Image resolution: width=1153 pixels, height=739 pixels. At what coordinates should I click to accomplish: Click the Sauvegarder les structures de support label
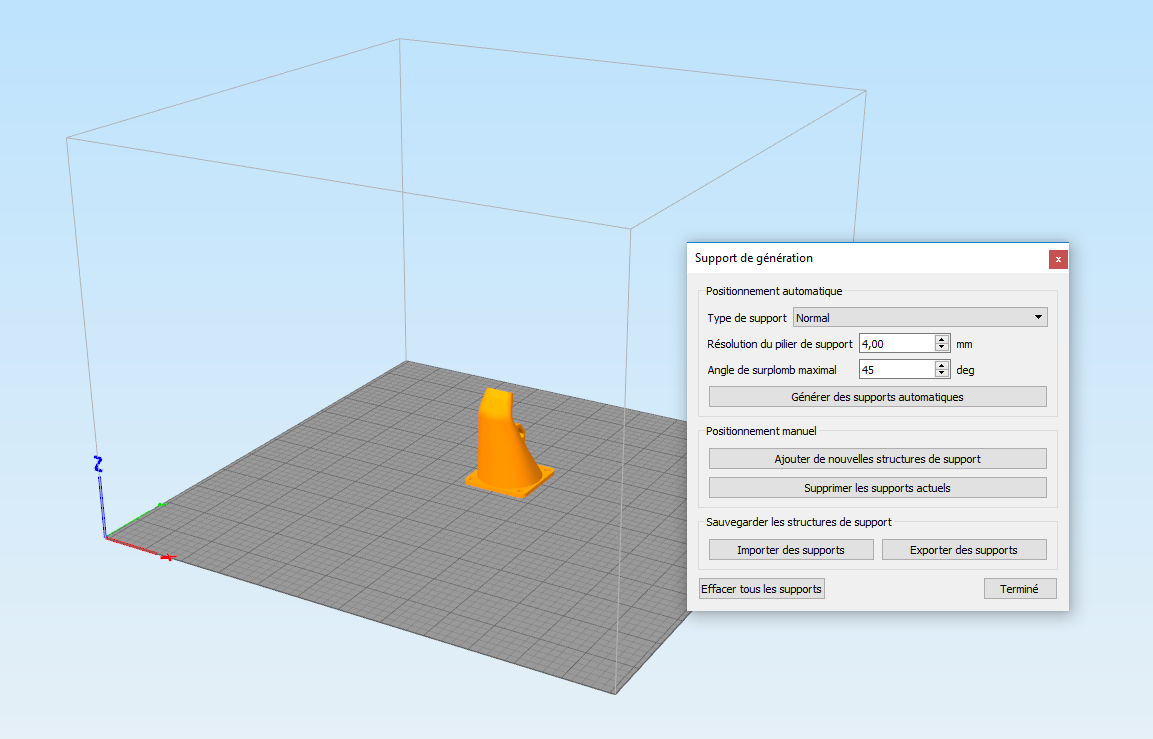tap(799, 522)
